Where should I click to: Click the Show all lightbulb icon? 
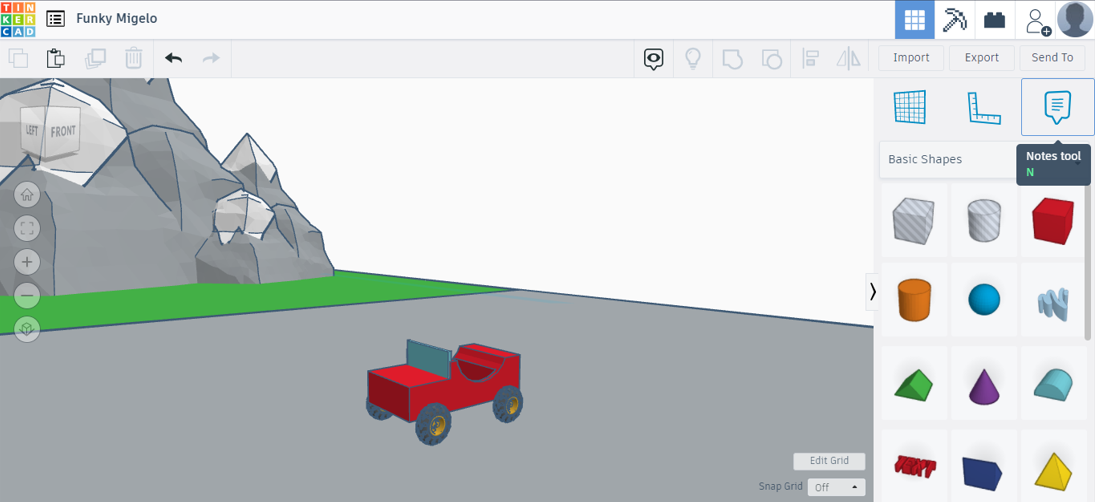(x=692, y=59)
